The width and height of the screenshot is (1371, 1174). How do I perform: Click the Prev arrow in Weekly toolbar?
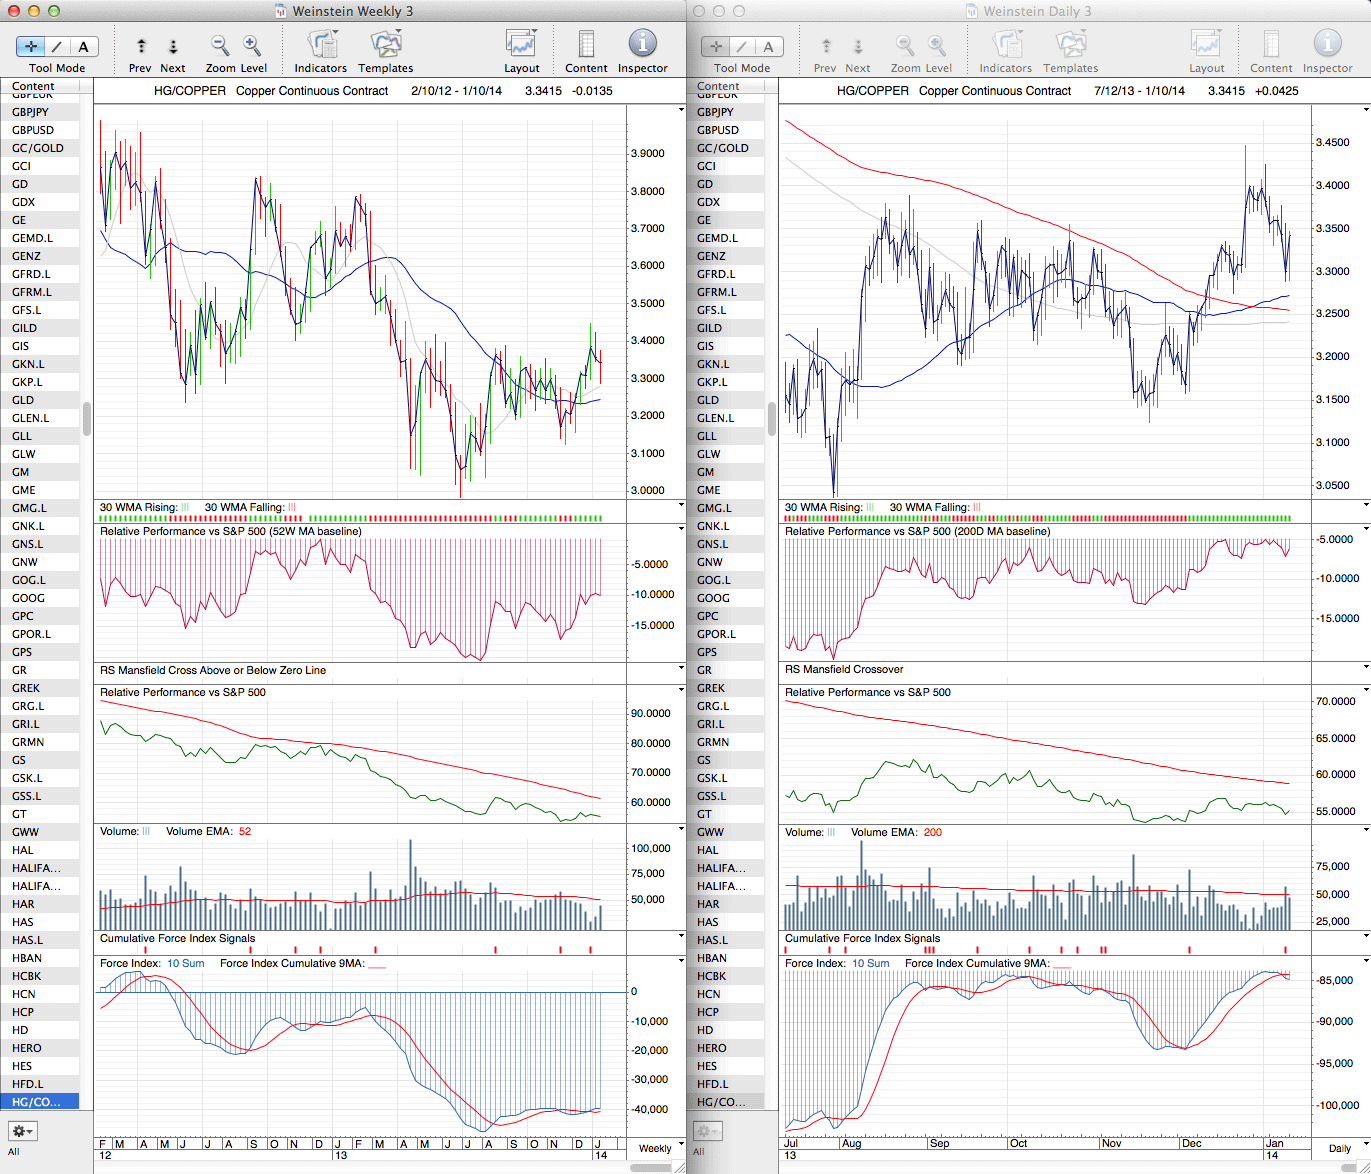coord(141,46)
